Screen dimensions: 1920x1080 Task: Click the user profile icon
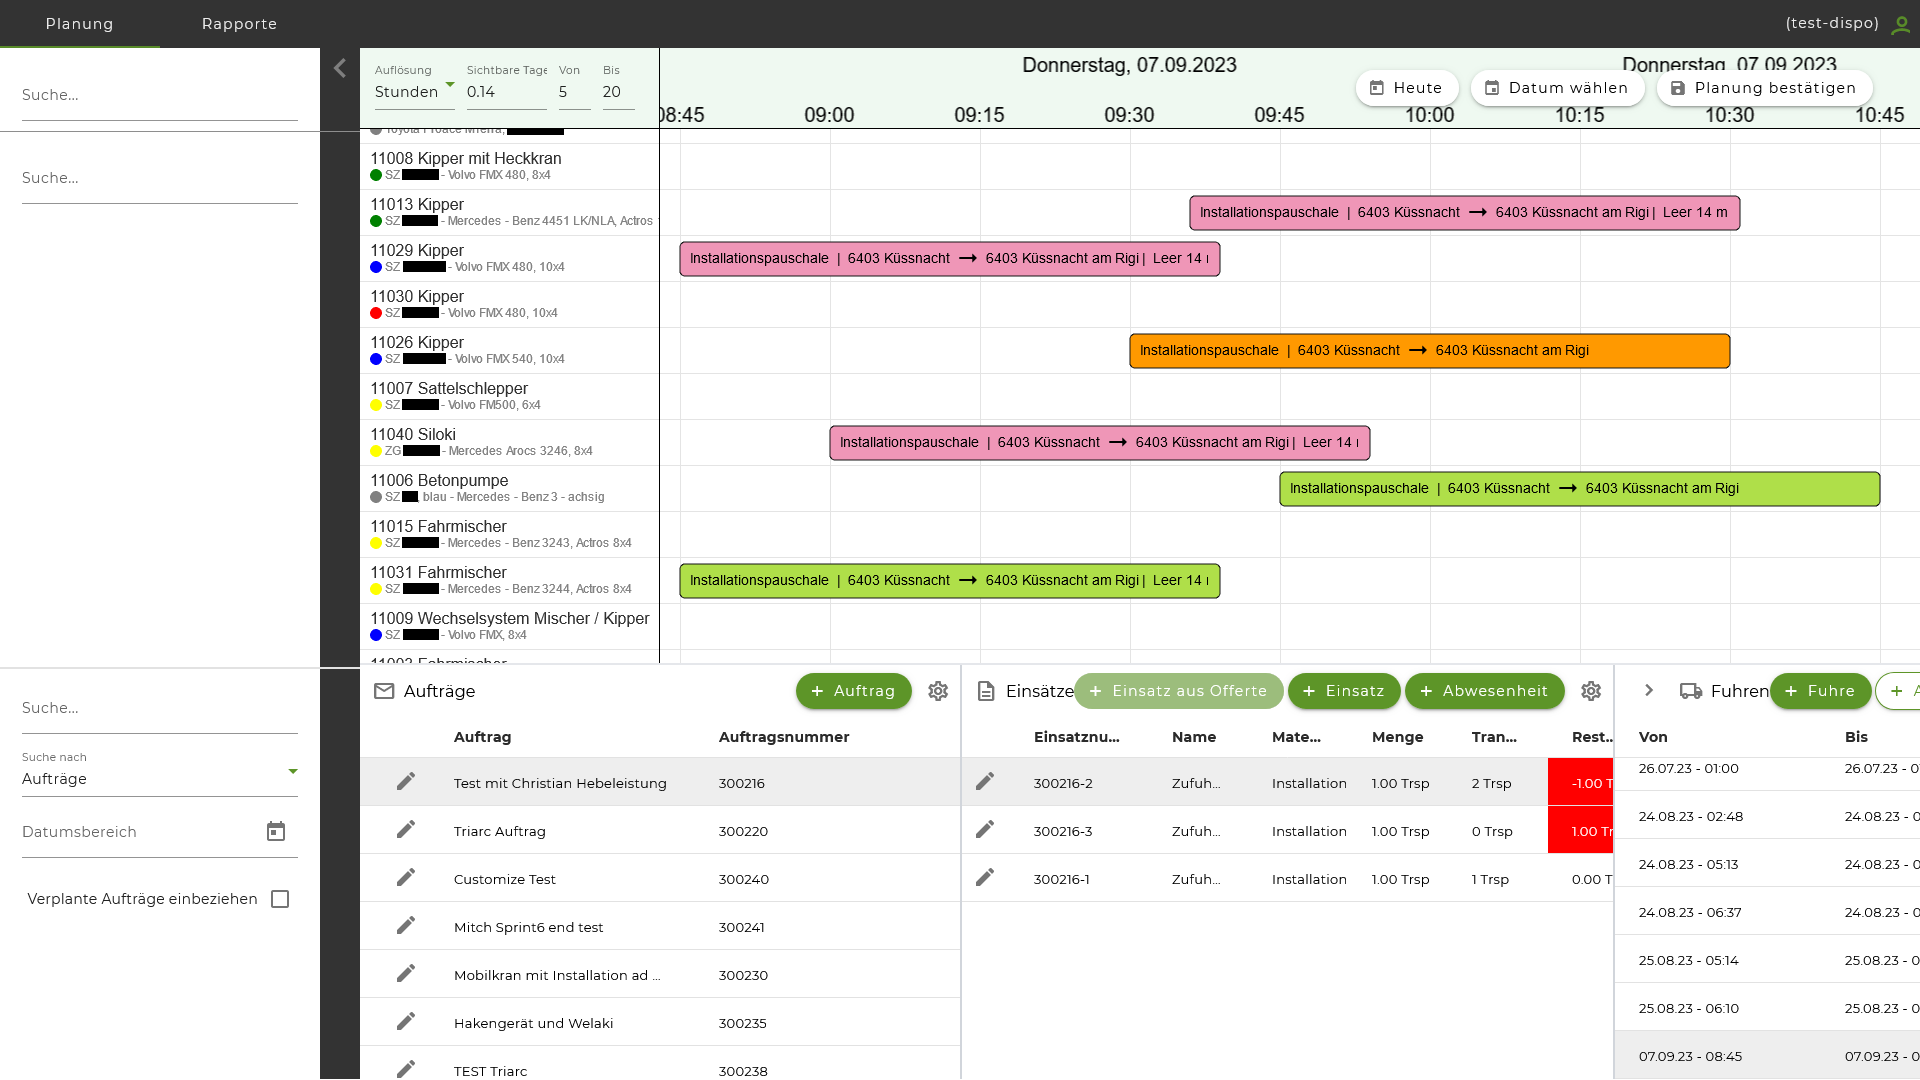[x=1900, y=25]
